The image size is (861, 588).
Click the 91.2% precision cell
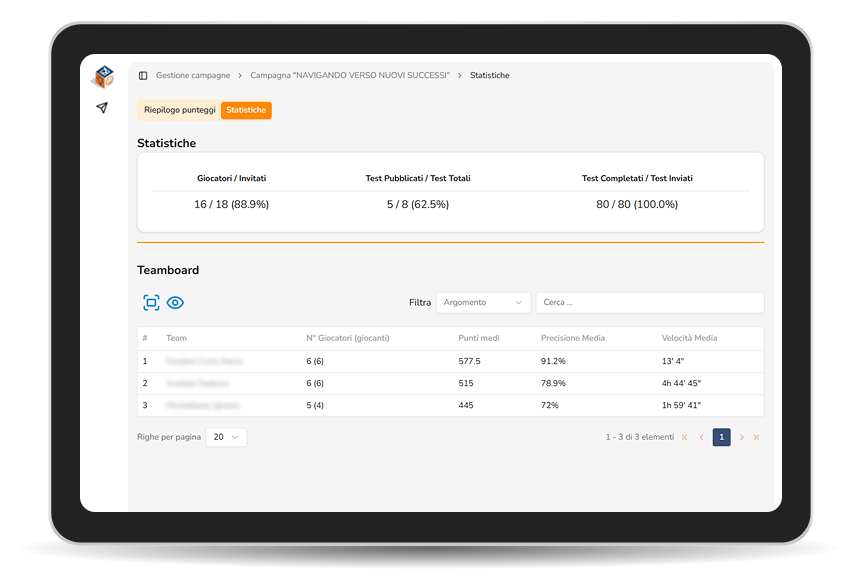tap(553, 361)
